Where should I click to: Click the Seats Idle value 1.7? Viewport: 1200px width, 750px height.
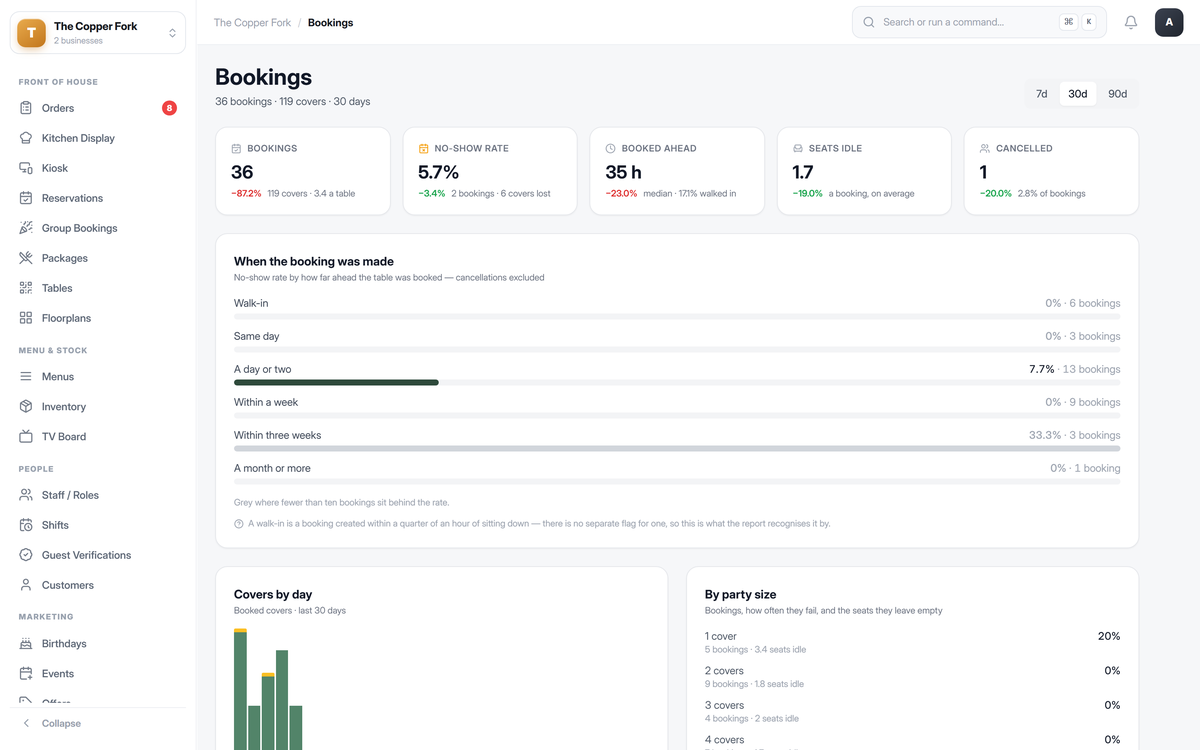click(803, 172)
